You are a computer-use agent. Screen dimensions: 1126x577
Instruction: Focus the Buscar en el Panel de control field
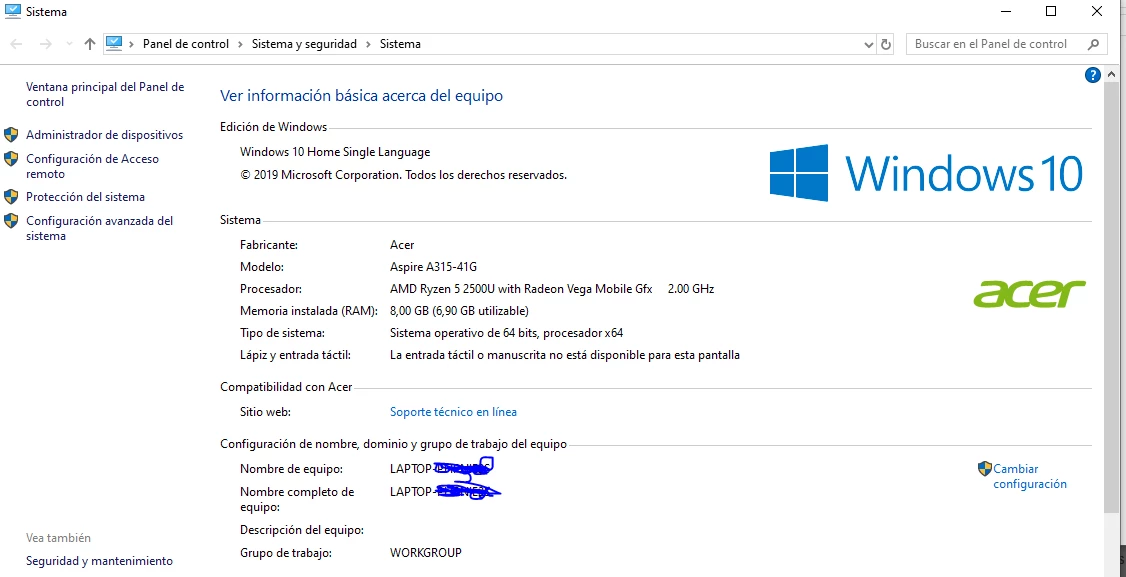[1005, 44]
